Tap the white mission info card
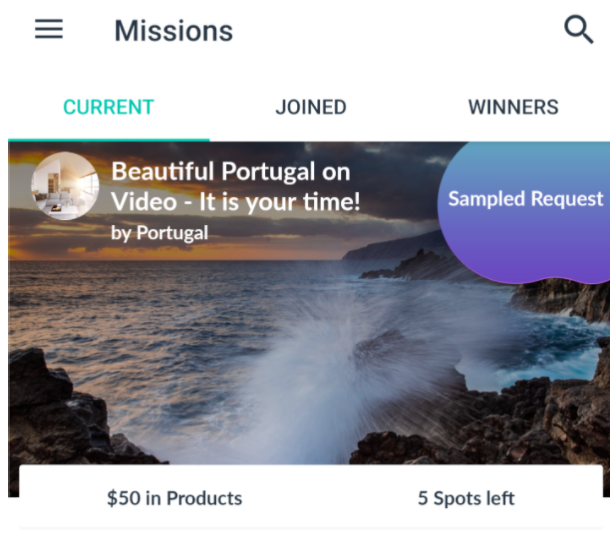The width and height of the screenshot is (612, 533). [x=311, y=497]
